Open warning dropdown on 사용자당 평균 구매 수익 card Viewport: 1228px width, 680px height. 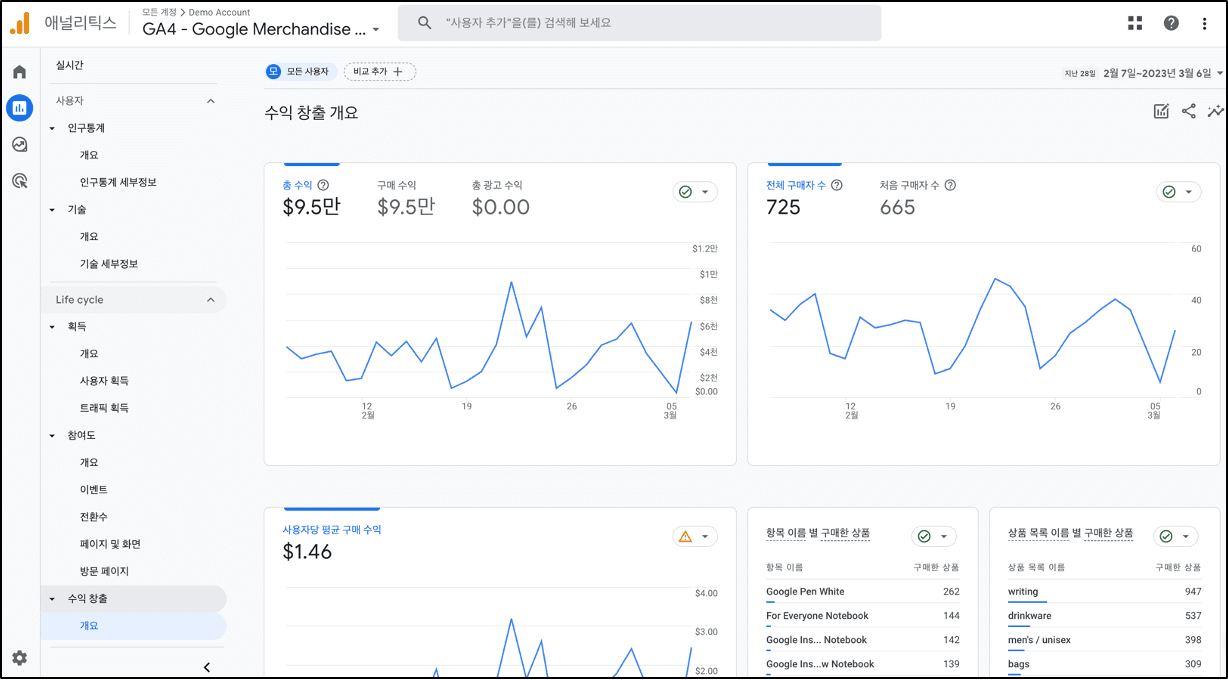695,537
